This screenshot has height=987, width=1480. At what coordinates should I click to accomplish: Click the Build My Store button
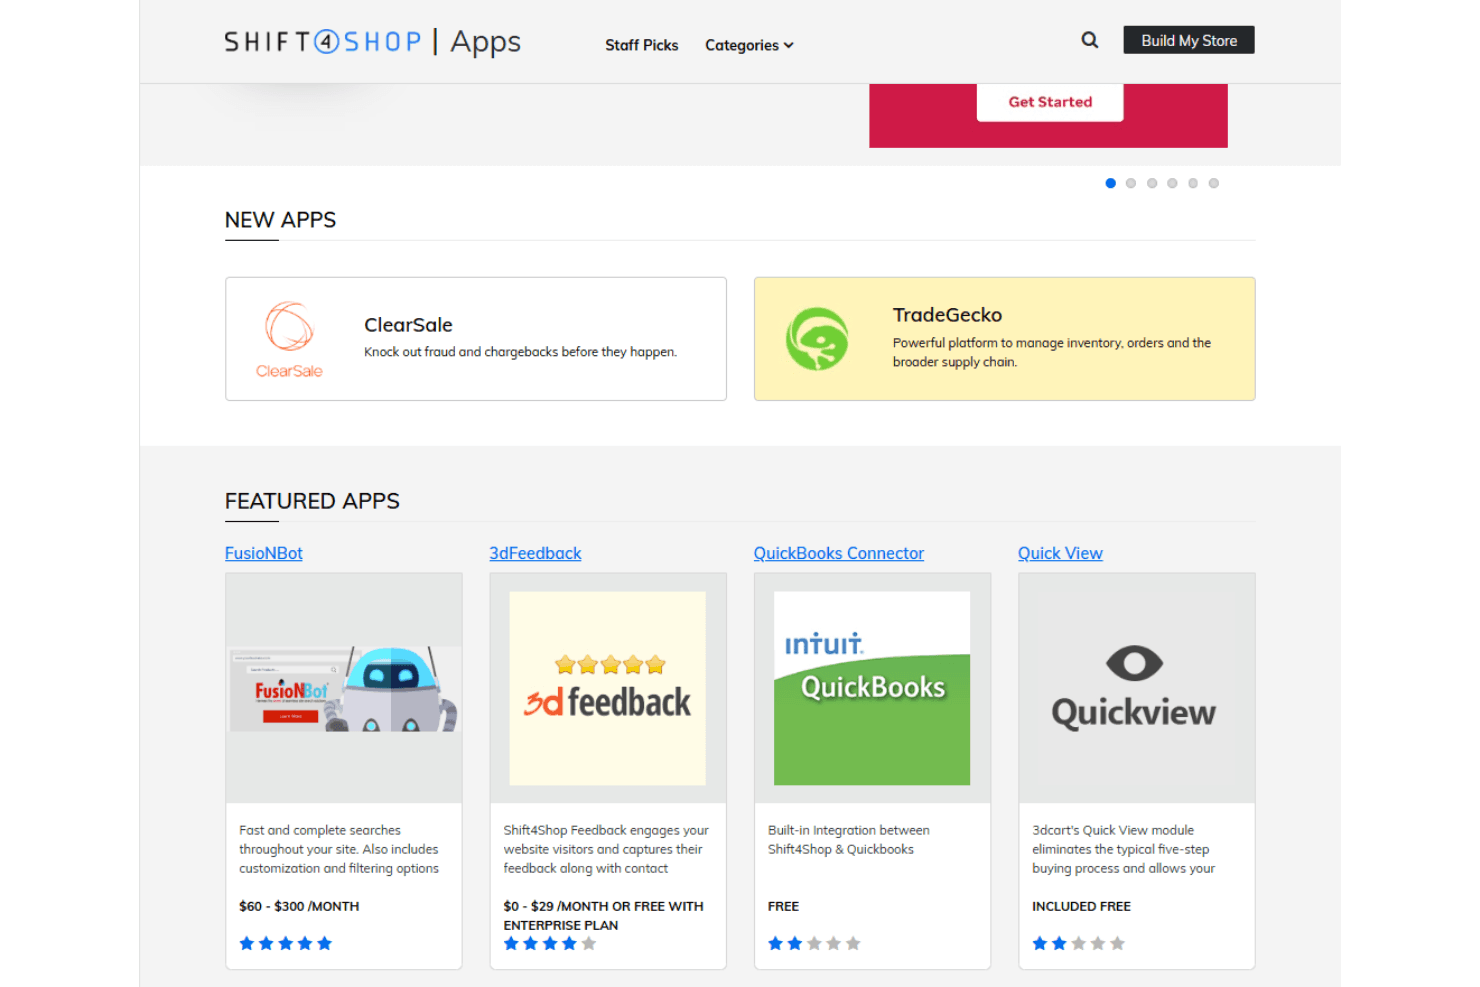click(1189, 40)
